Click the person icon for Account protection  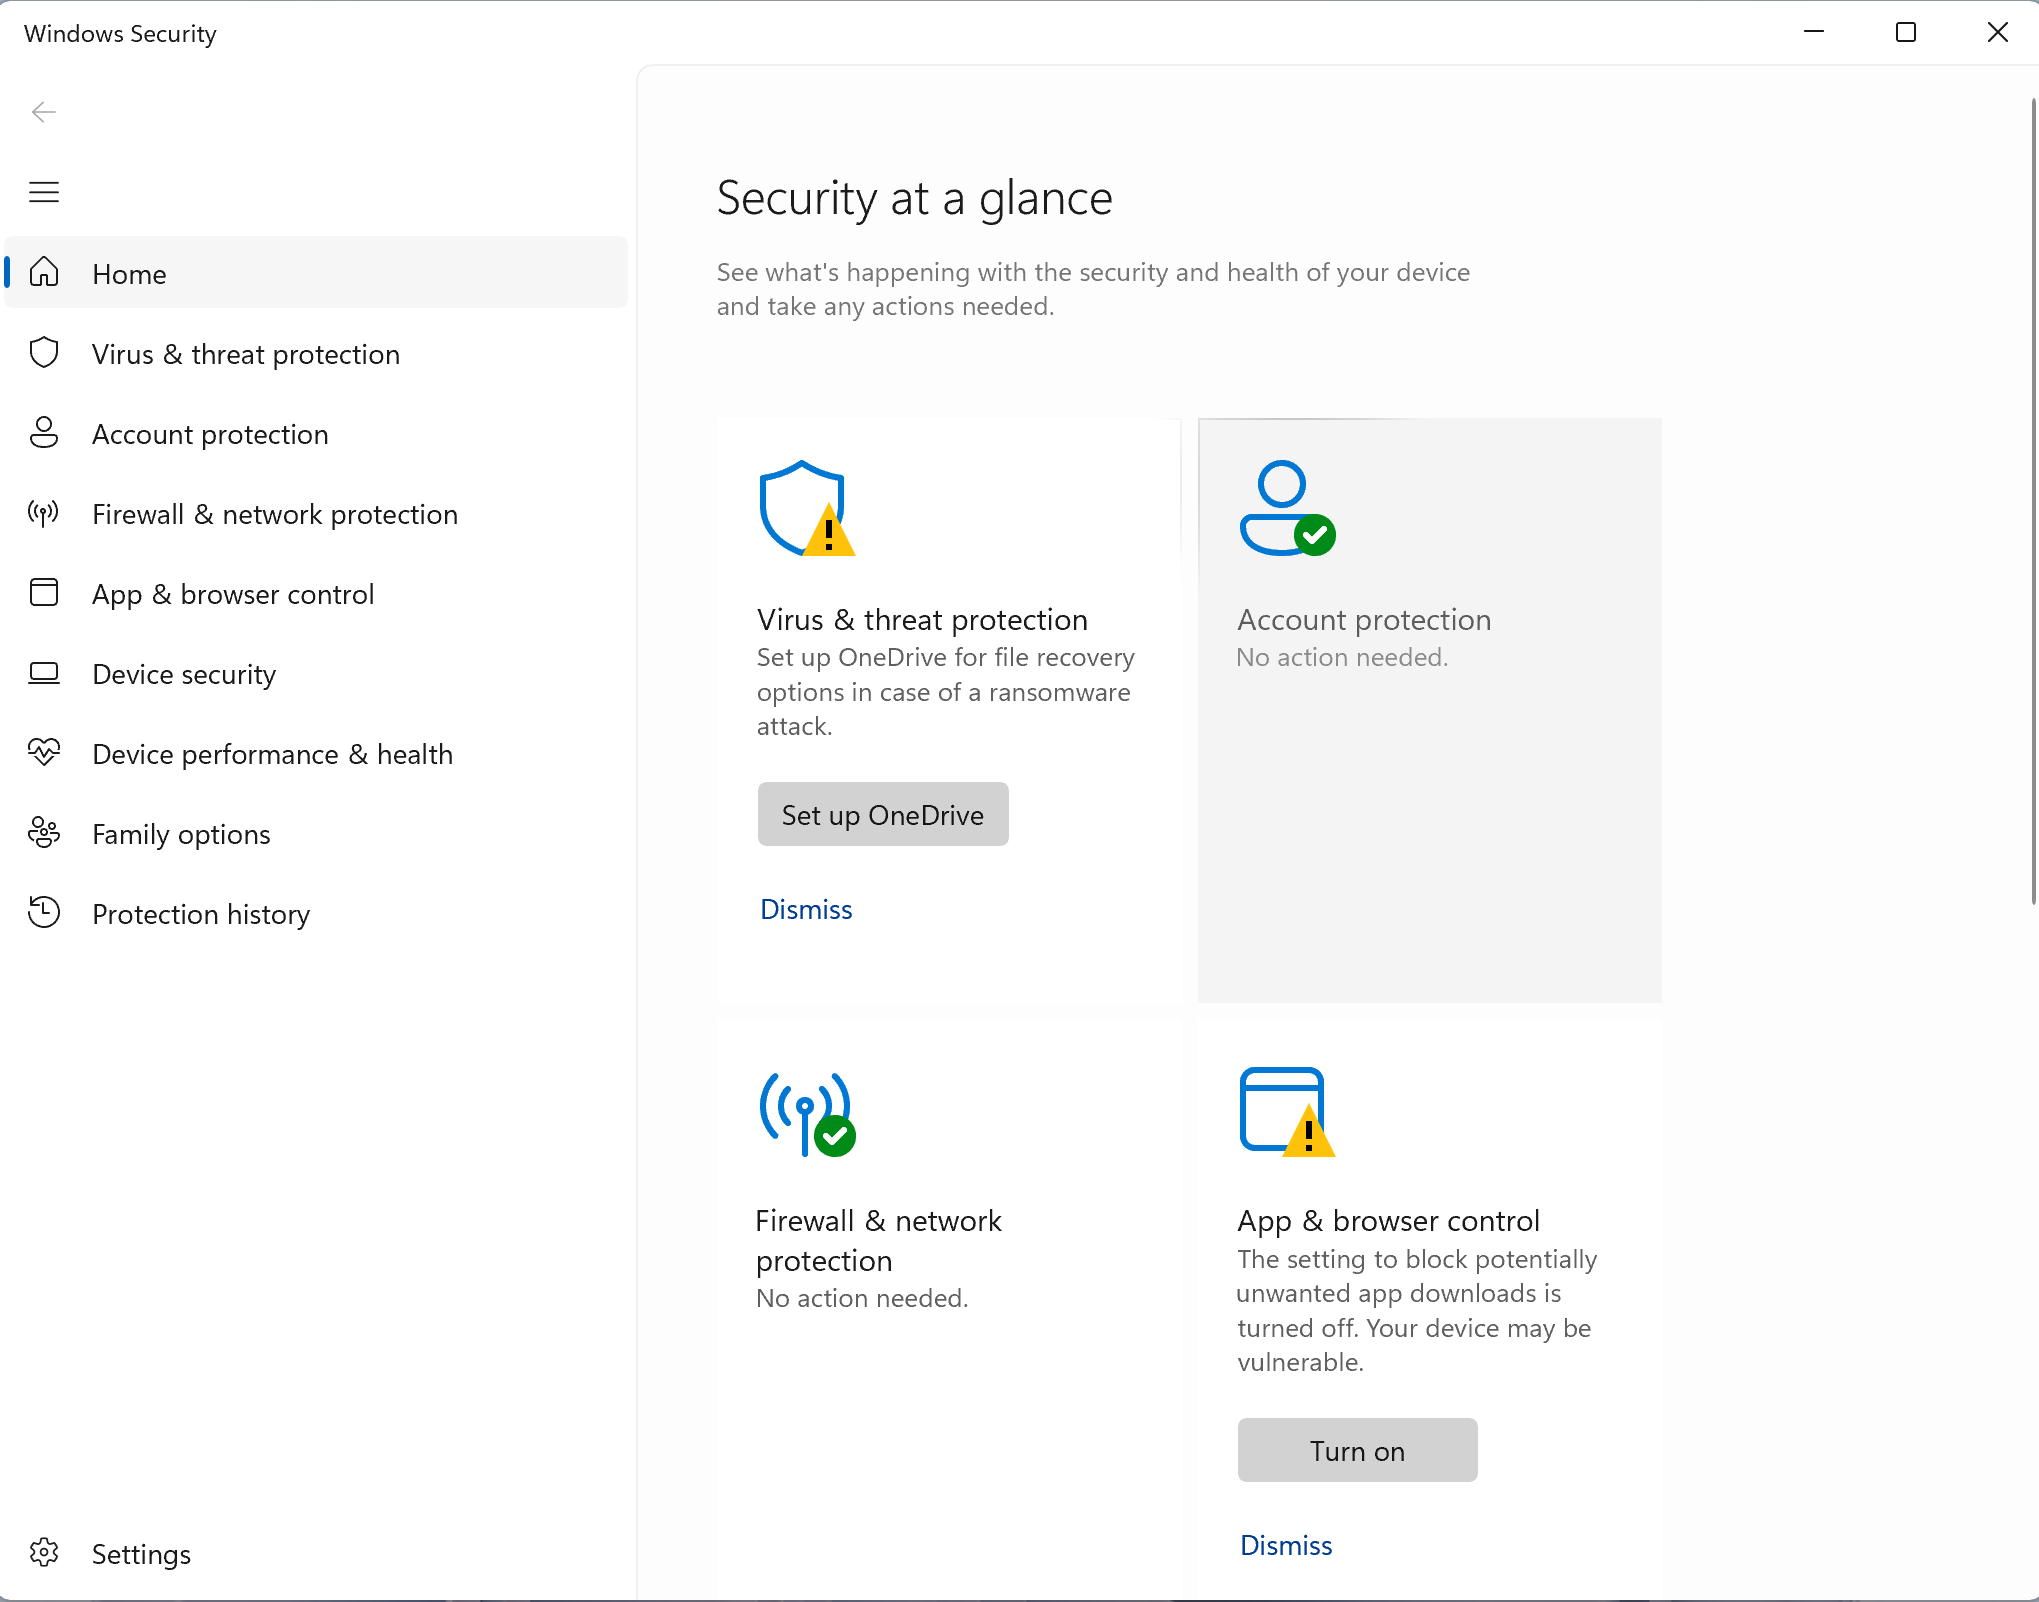44,433
